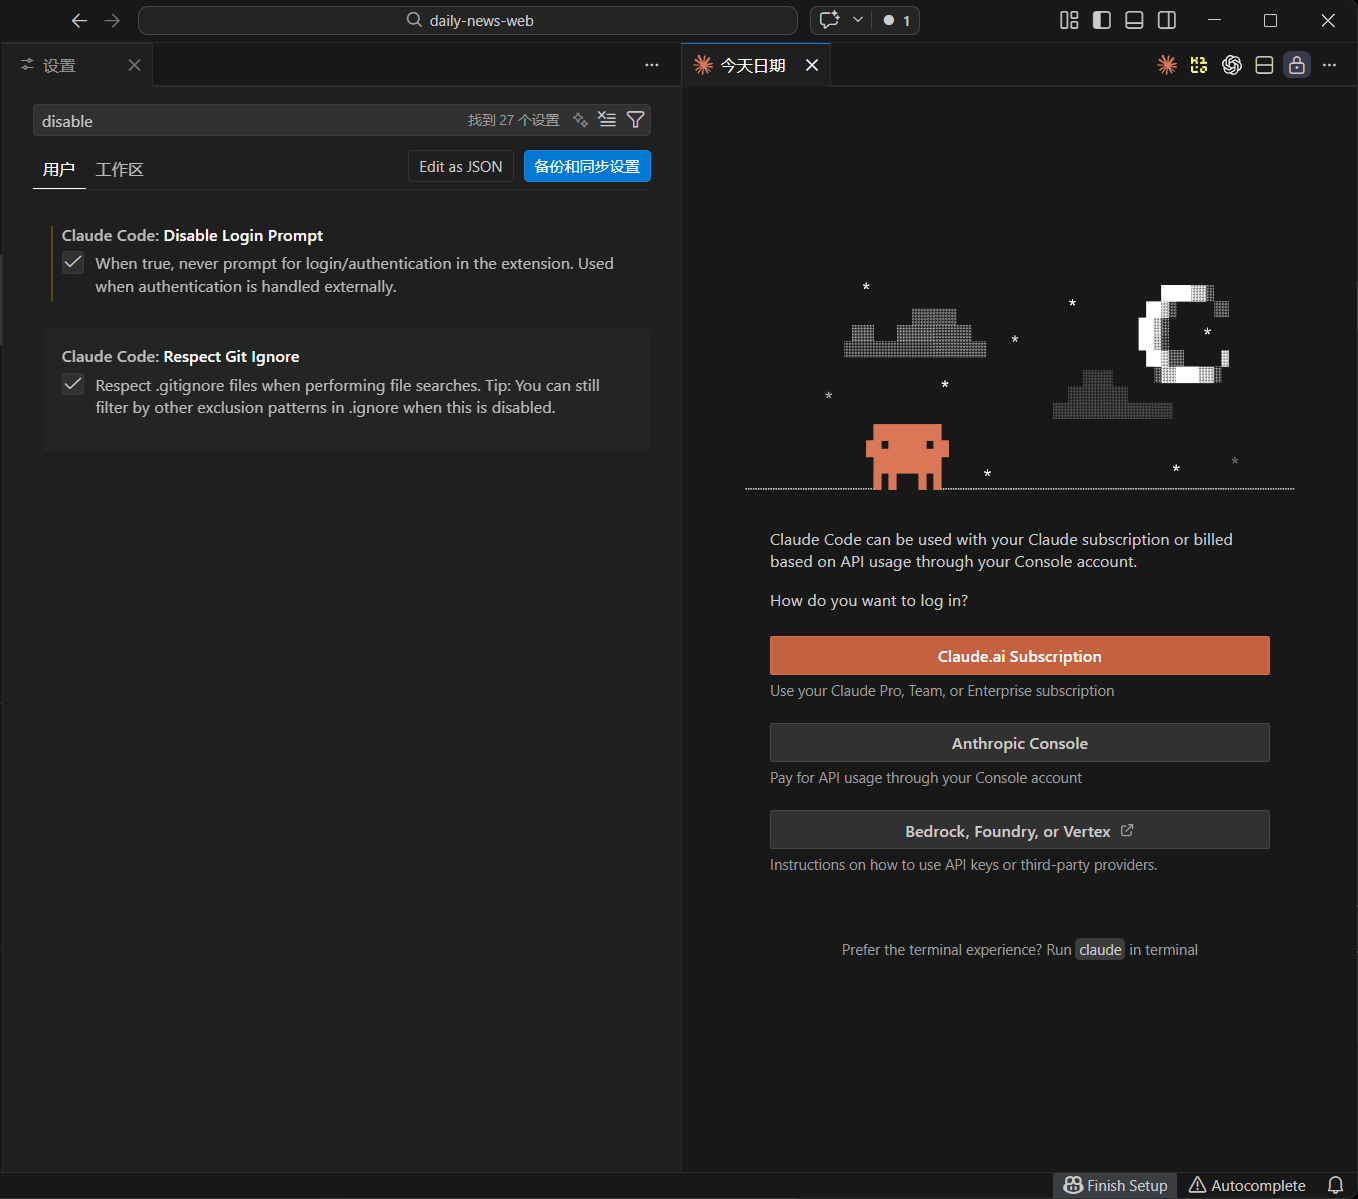Image resolution: width=1358 pixels, height=1199 pixels.
Task: Choose Claude.ai Subscription login
Action: coord(1019,656)
